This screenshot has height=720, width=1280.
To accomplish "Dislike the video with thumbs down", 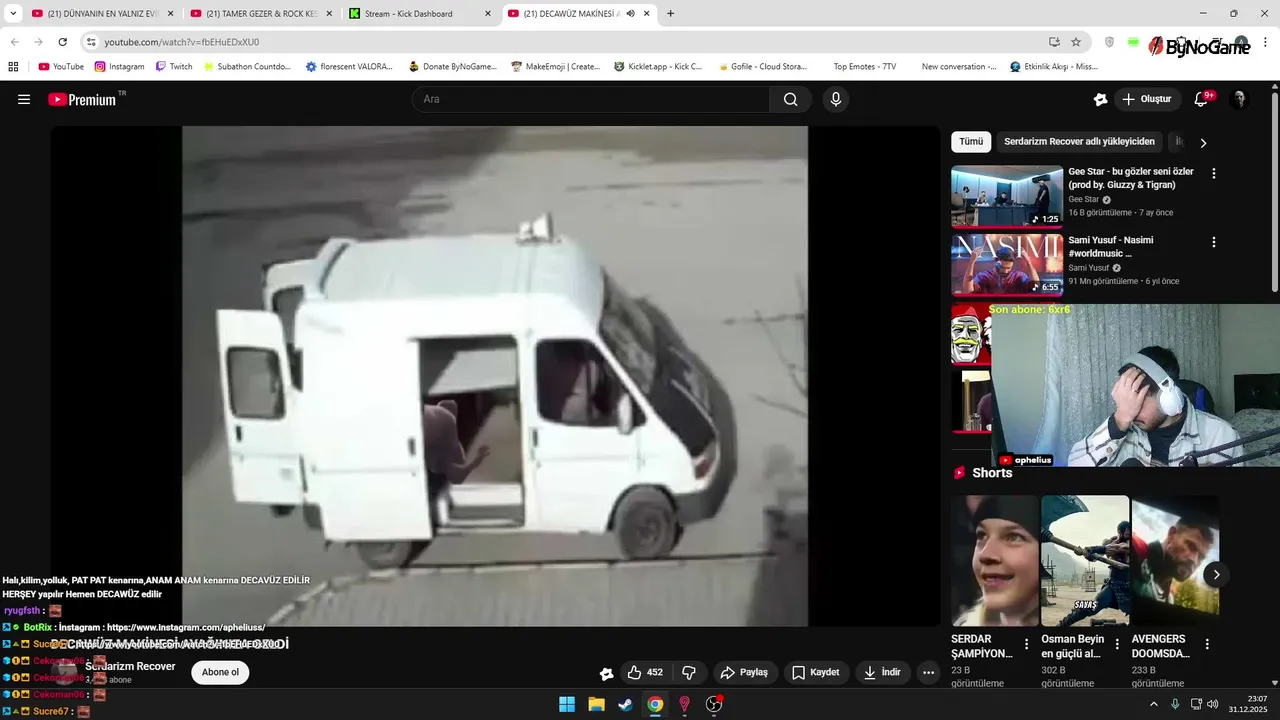I will click(x=689, y=673).
